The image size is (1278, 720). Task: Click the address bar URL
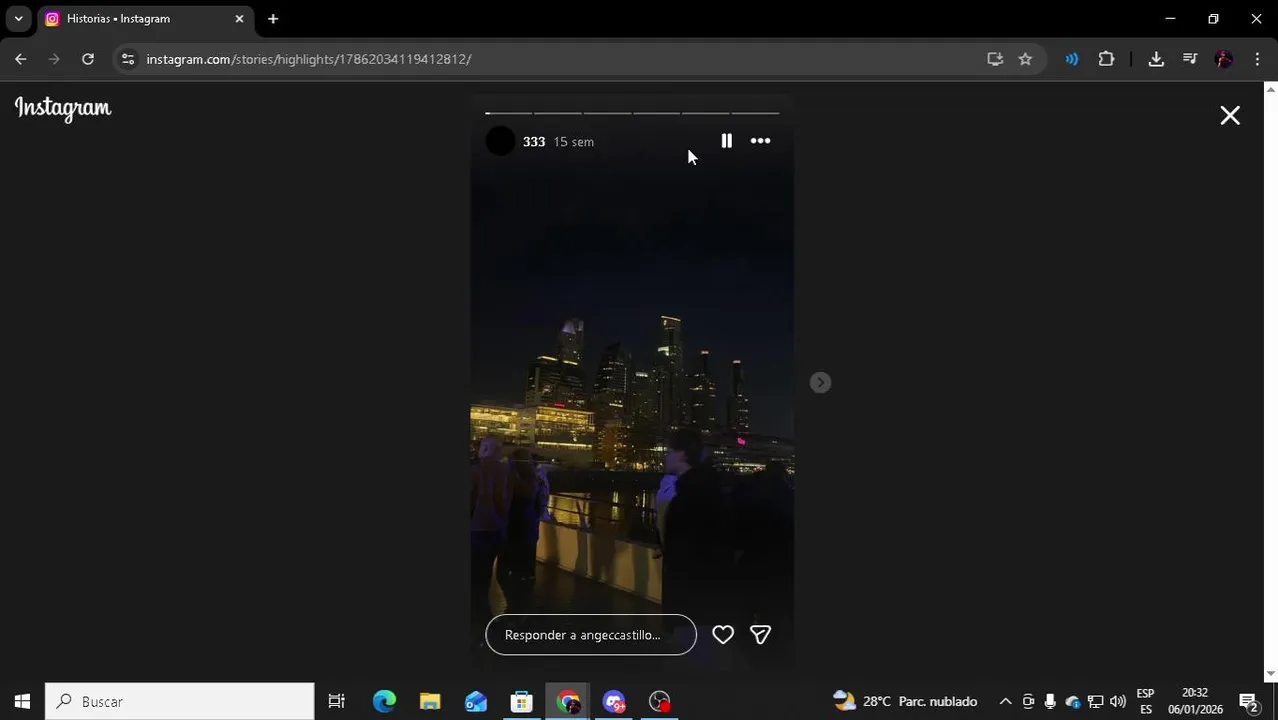(x=309, y=59)
